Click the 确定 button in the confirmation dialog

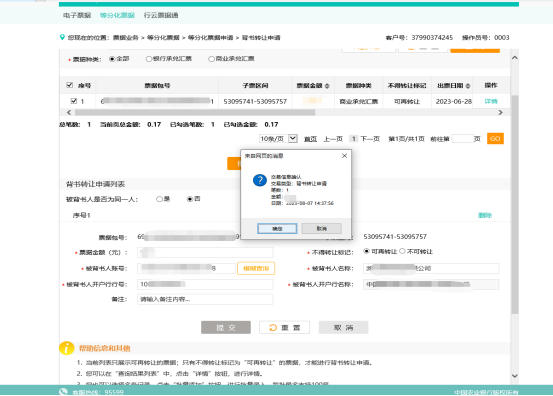pos(277,229)
